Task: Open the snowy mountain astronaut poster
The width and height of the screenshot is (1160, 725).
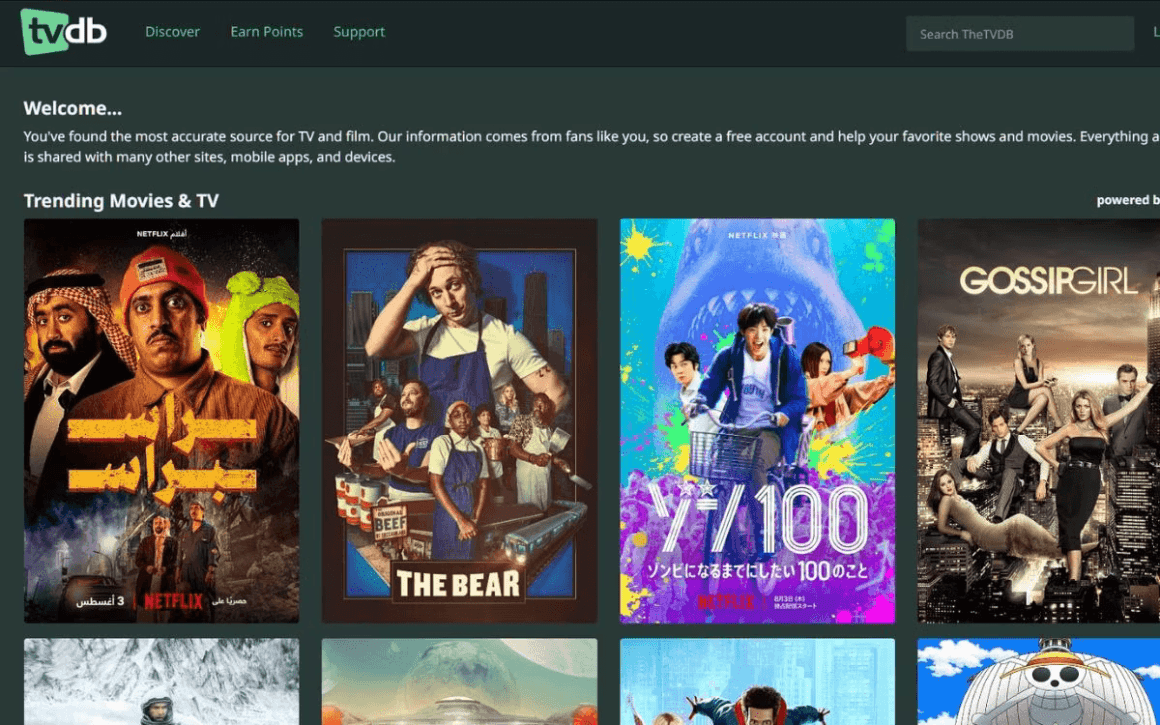Action: point(161,681)
